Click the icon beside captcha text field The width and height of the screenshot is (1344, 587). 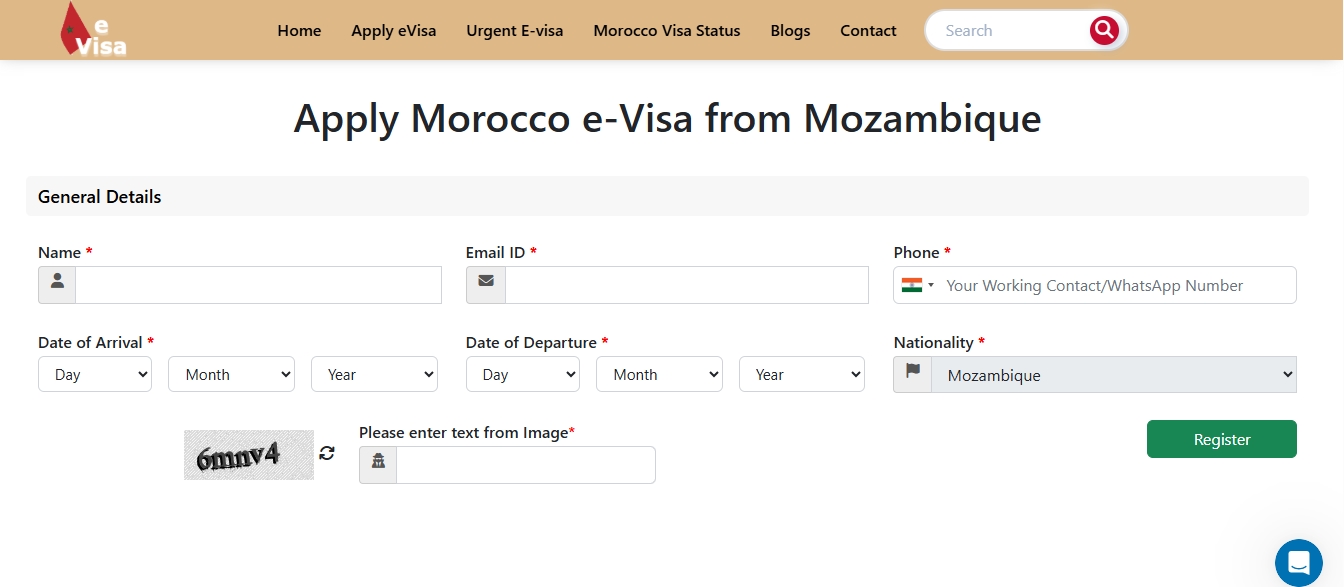point(378,465)
